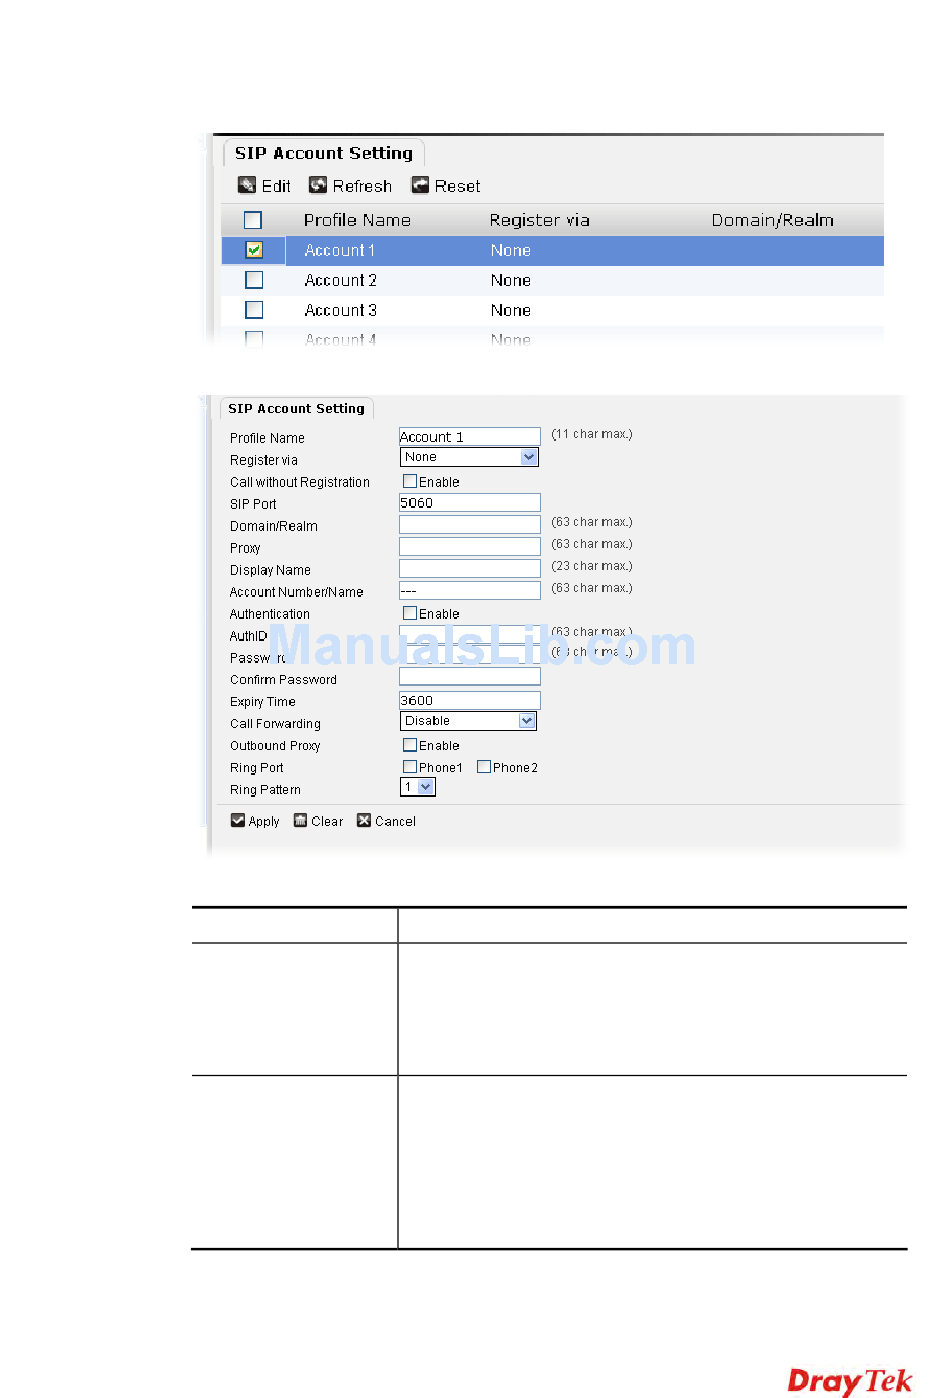Check the Account 3 row checkbox
The height and width of the screenshot is (1398, 950).
click(x=254, y=310)
